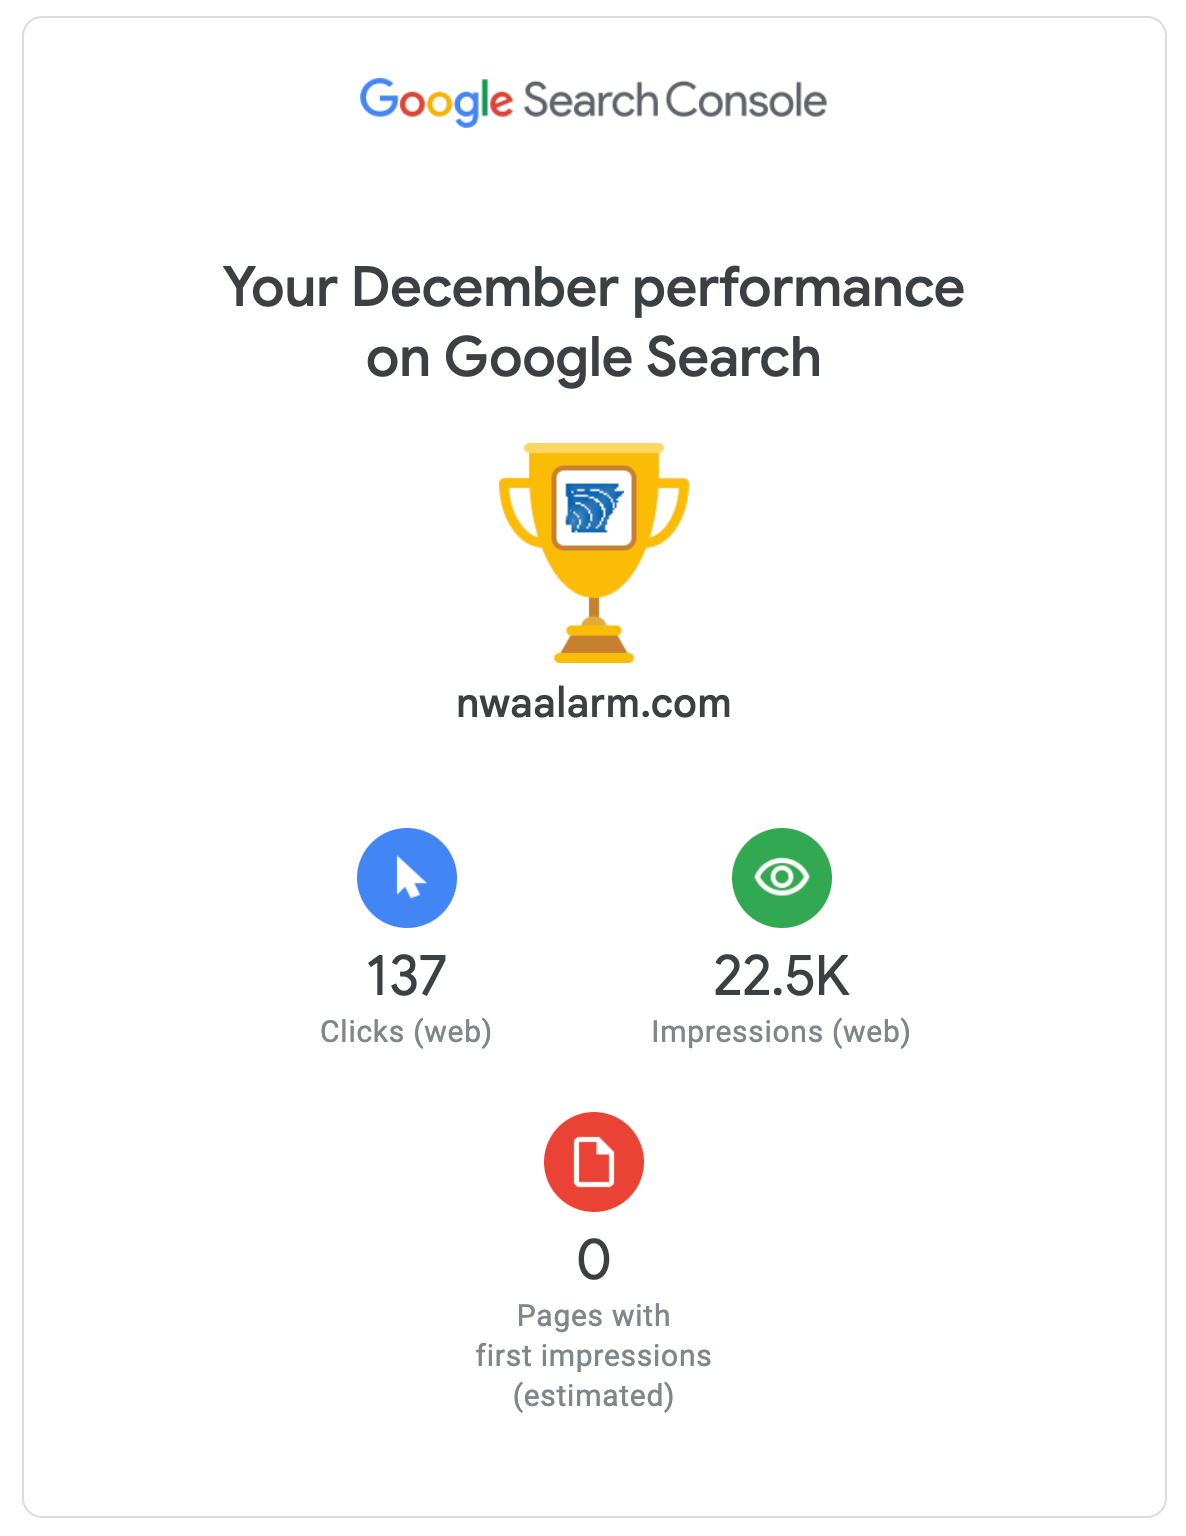The height and width of the screenshot is (1536, 1186).
Task: Click the 0 pages count
Action: [x=593, y=1259]
